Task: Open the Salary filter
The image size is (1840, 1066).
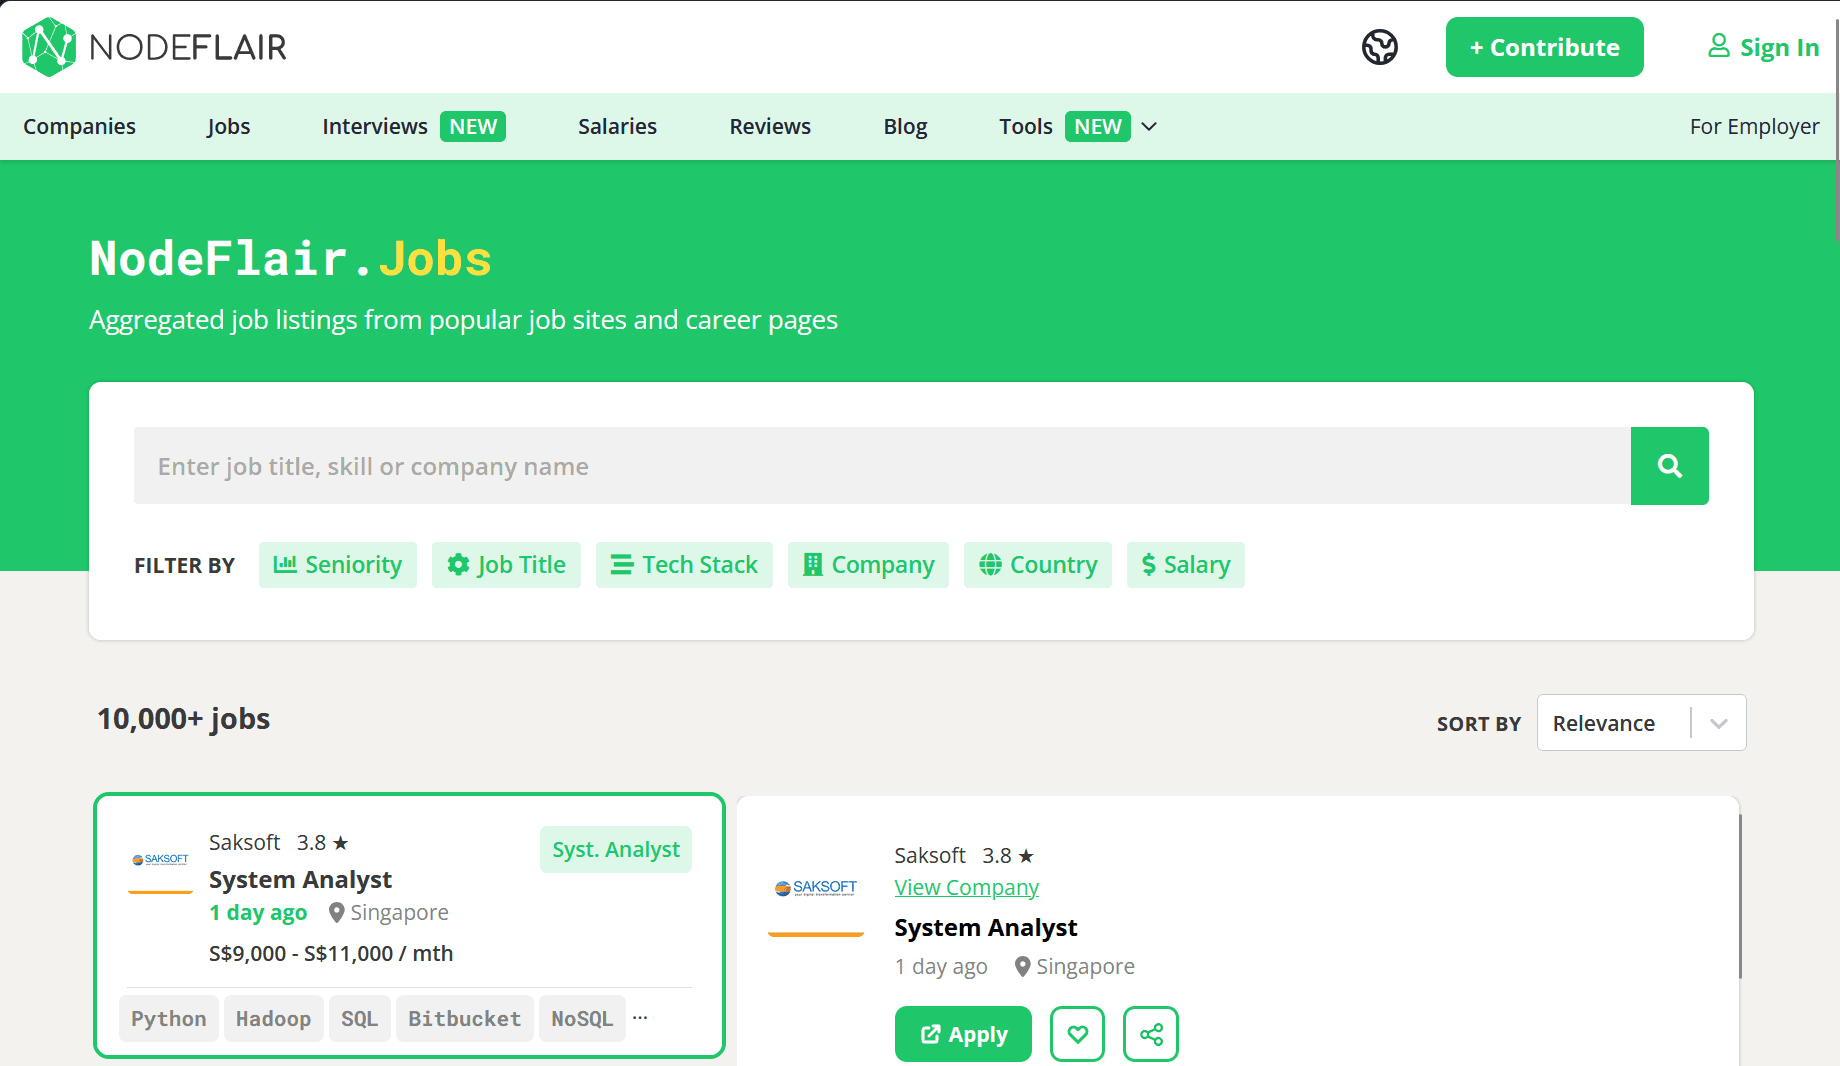Action: tap(1186, 565)
